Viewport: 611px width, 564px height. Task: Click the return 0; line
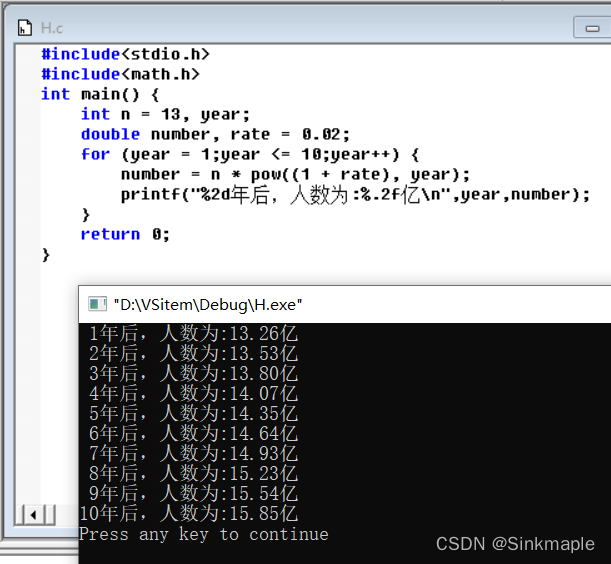(125, 234)
